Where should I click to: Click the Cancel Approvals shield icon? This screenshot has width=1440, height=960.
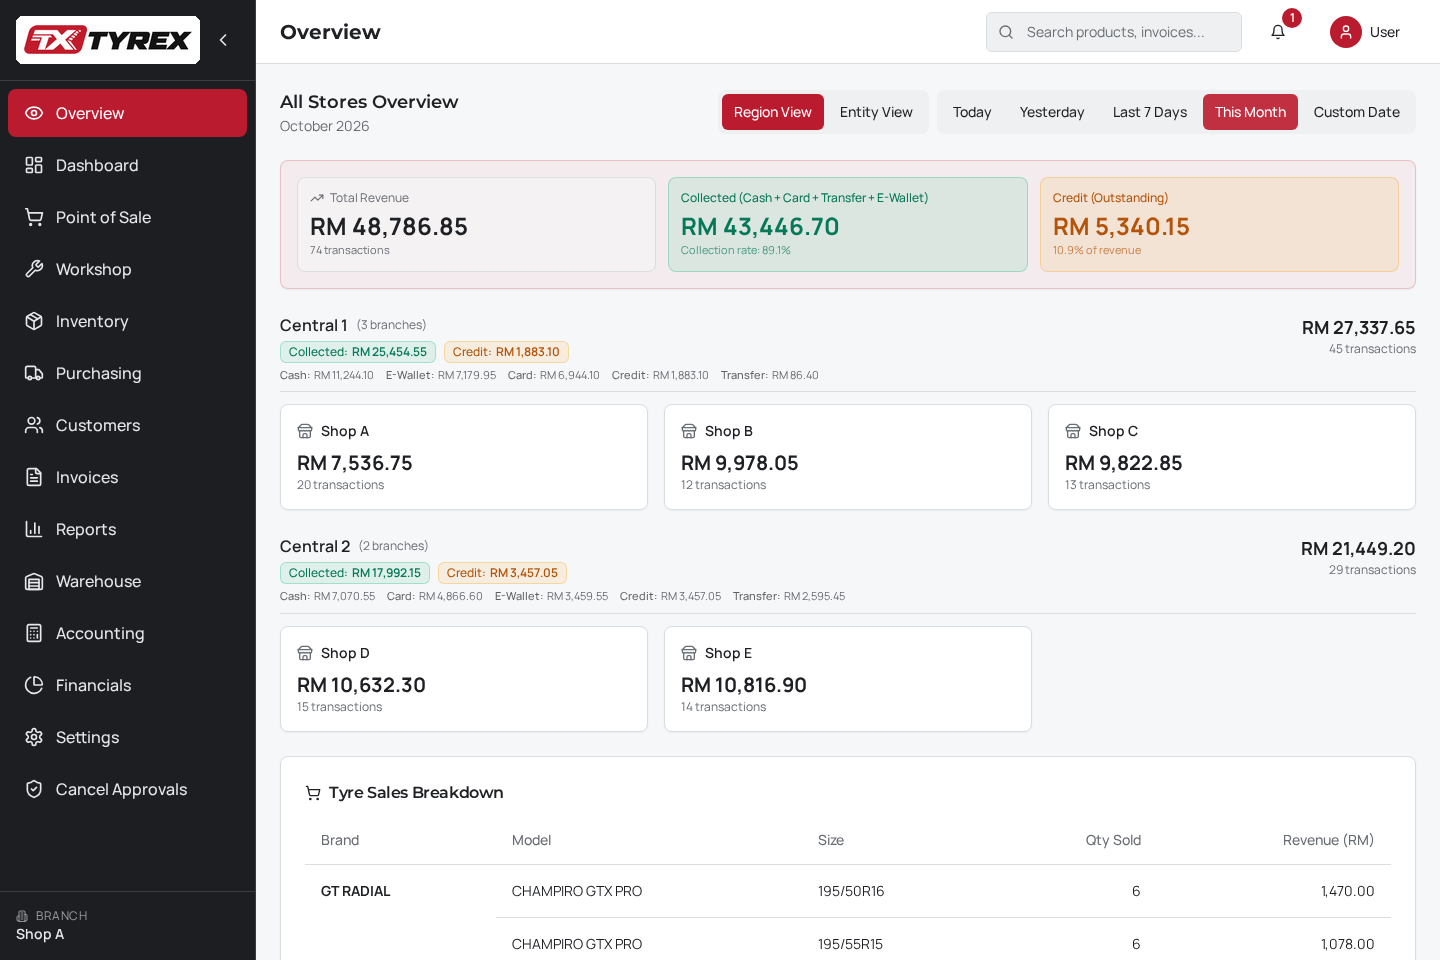(x=34, y=789)
